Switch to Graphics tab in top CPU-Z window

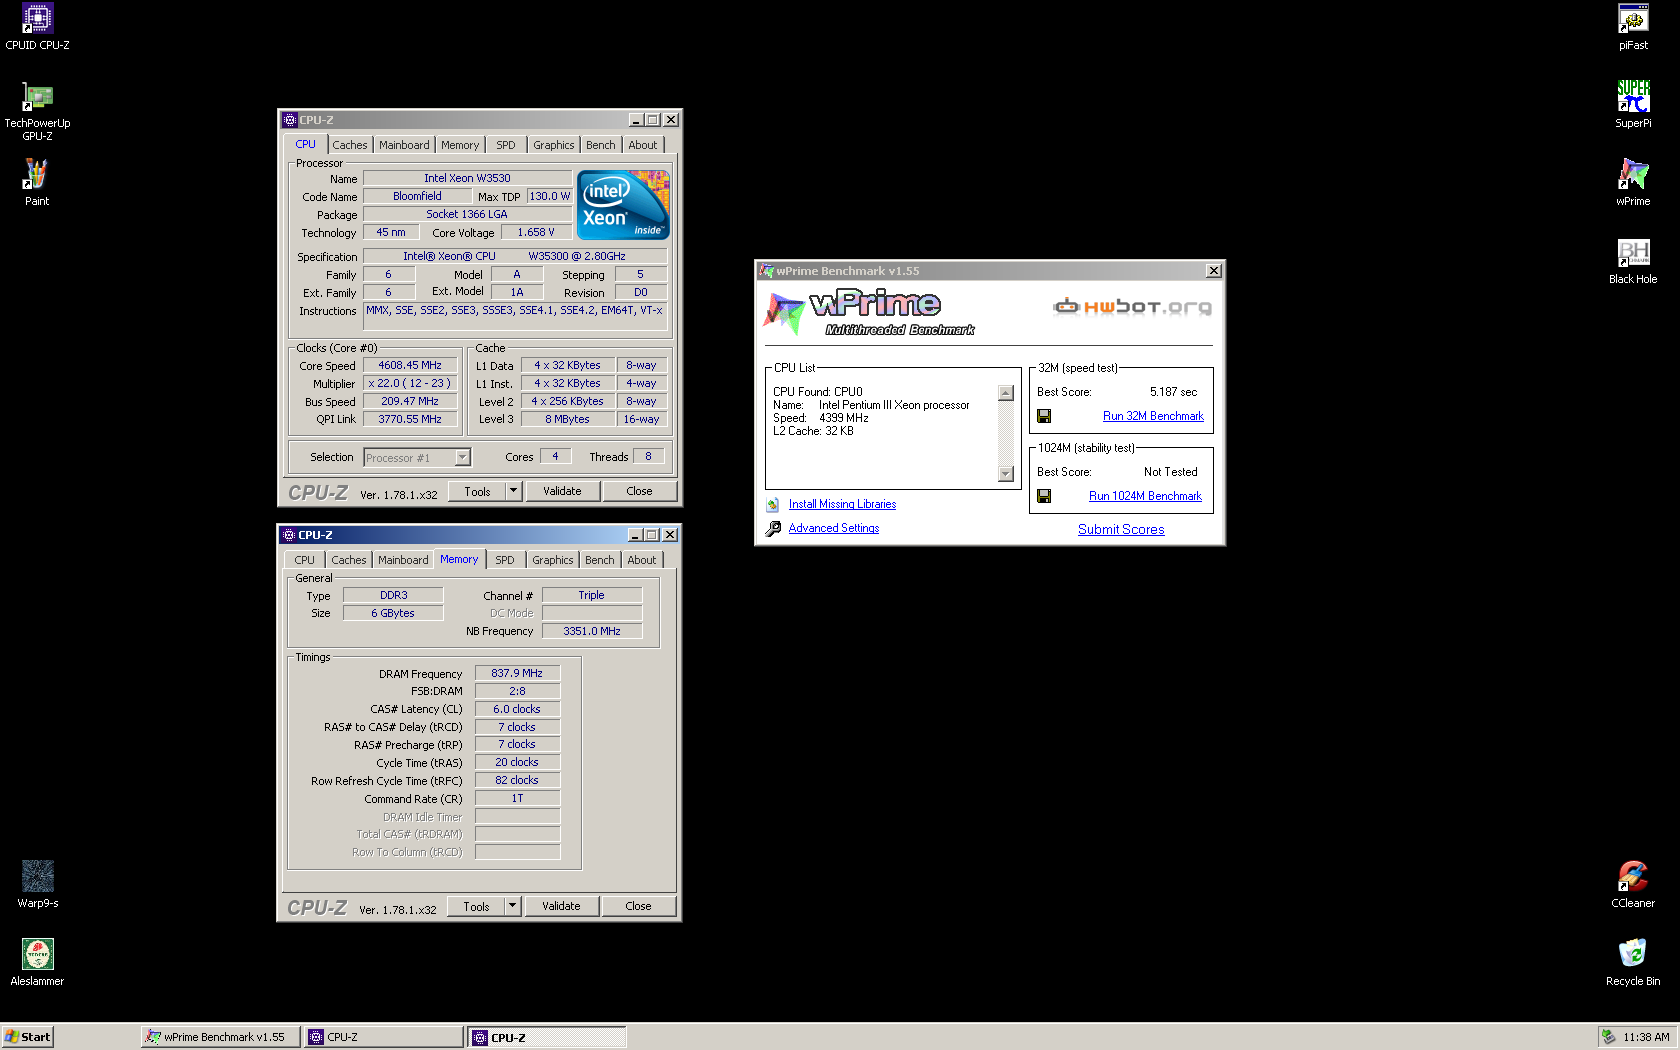[554, 145]
